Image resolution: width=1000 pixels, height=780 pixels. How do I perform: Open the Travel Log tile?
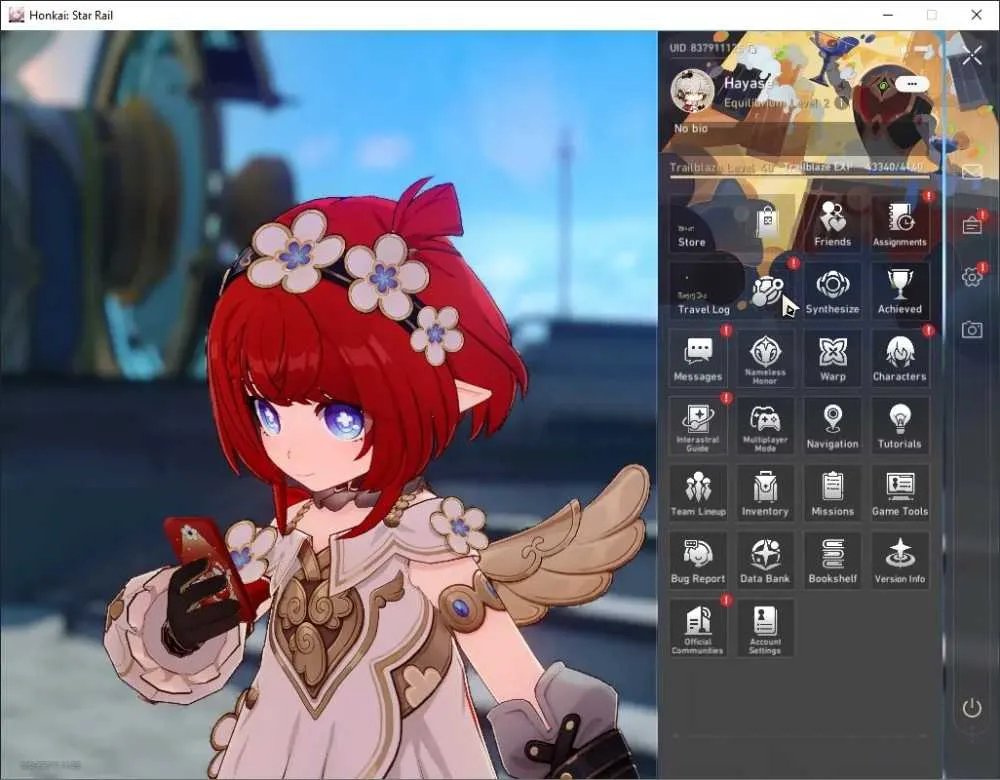732,291
